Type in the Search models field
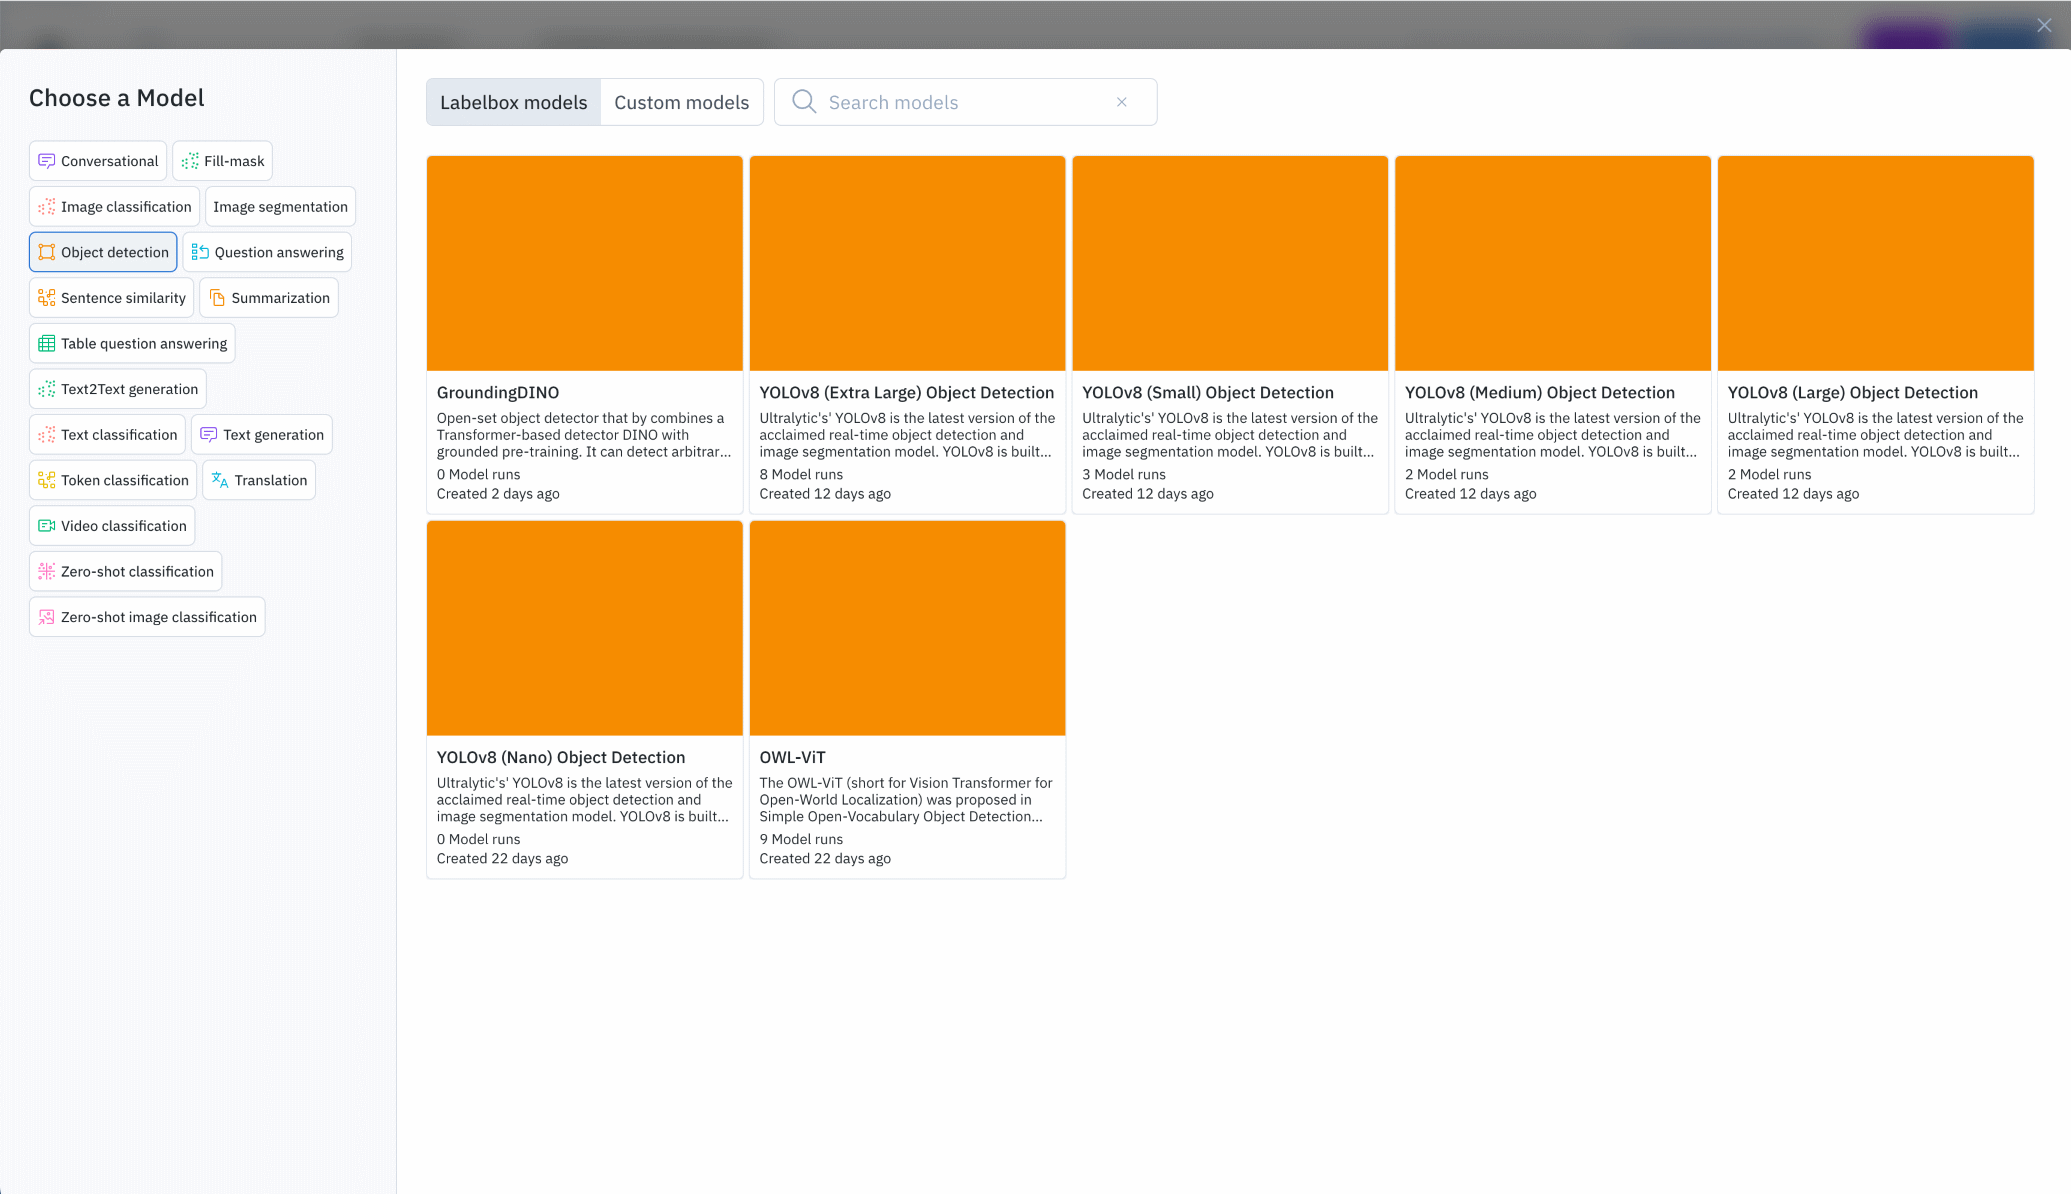2071x1194 pixels. pos(960,102)
